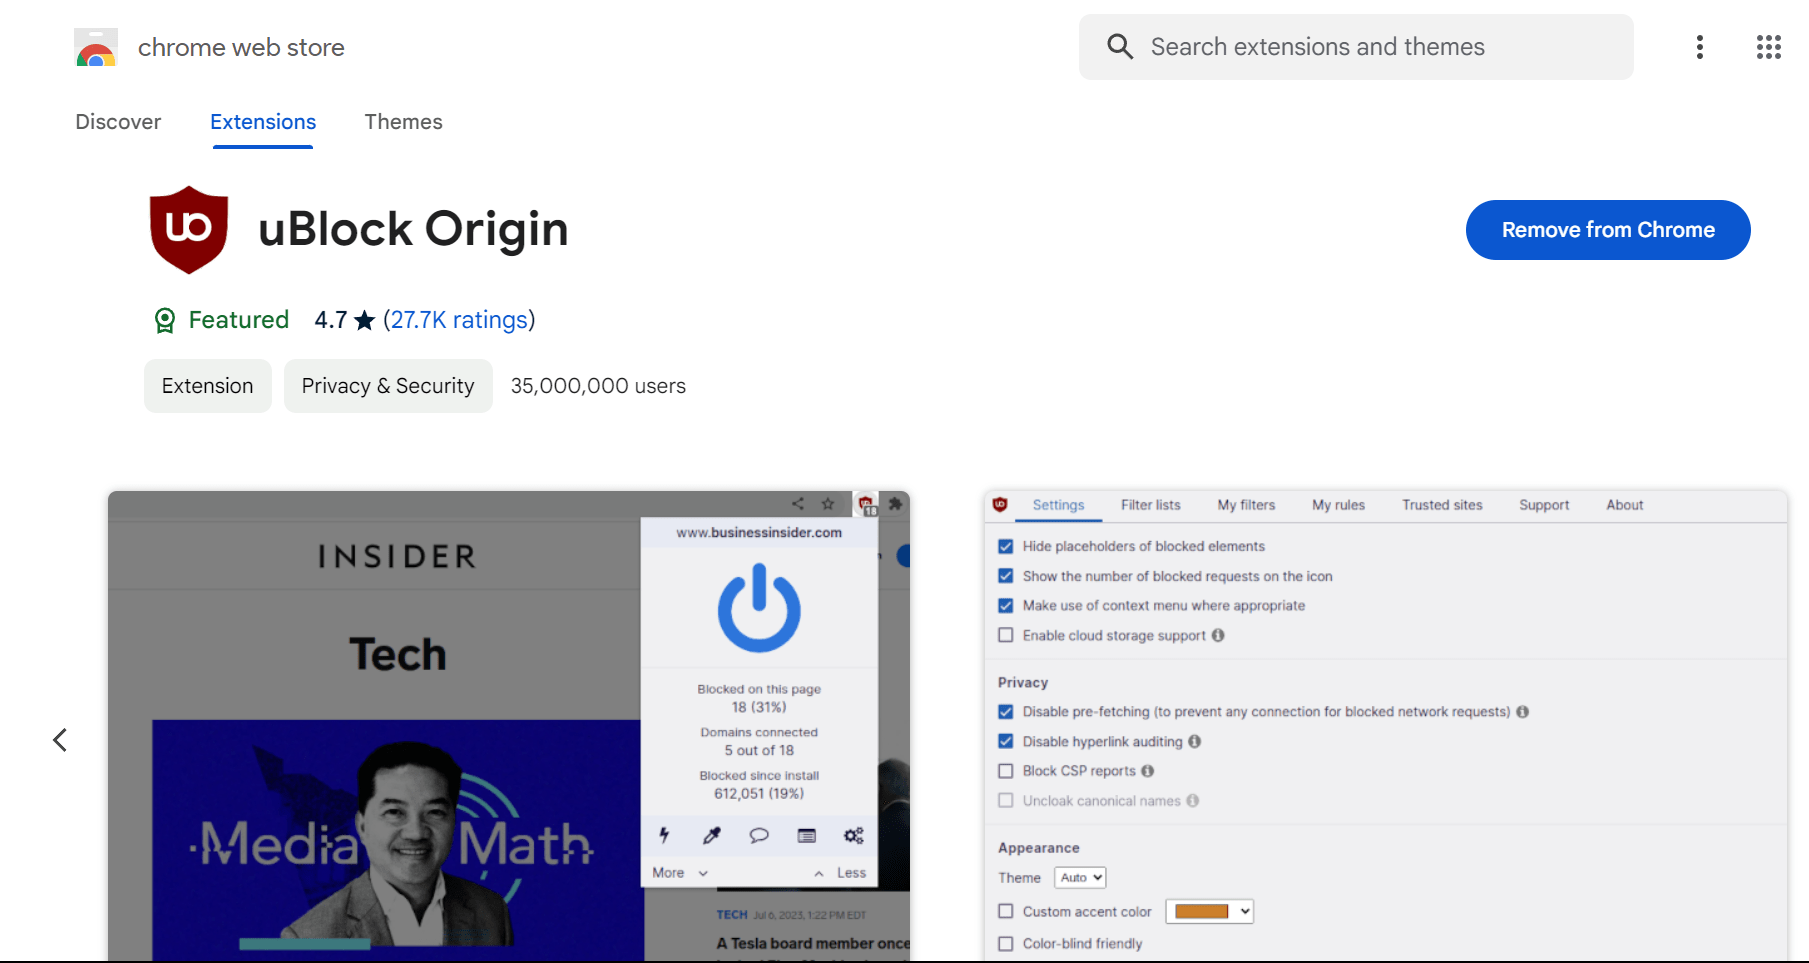Switch to the Discover tab
This screenshot has width=1809, height=963.
pos(118,122)
